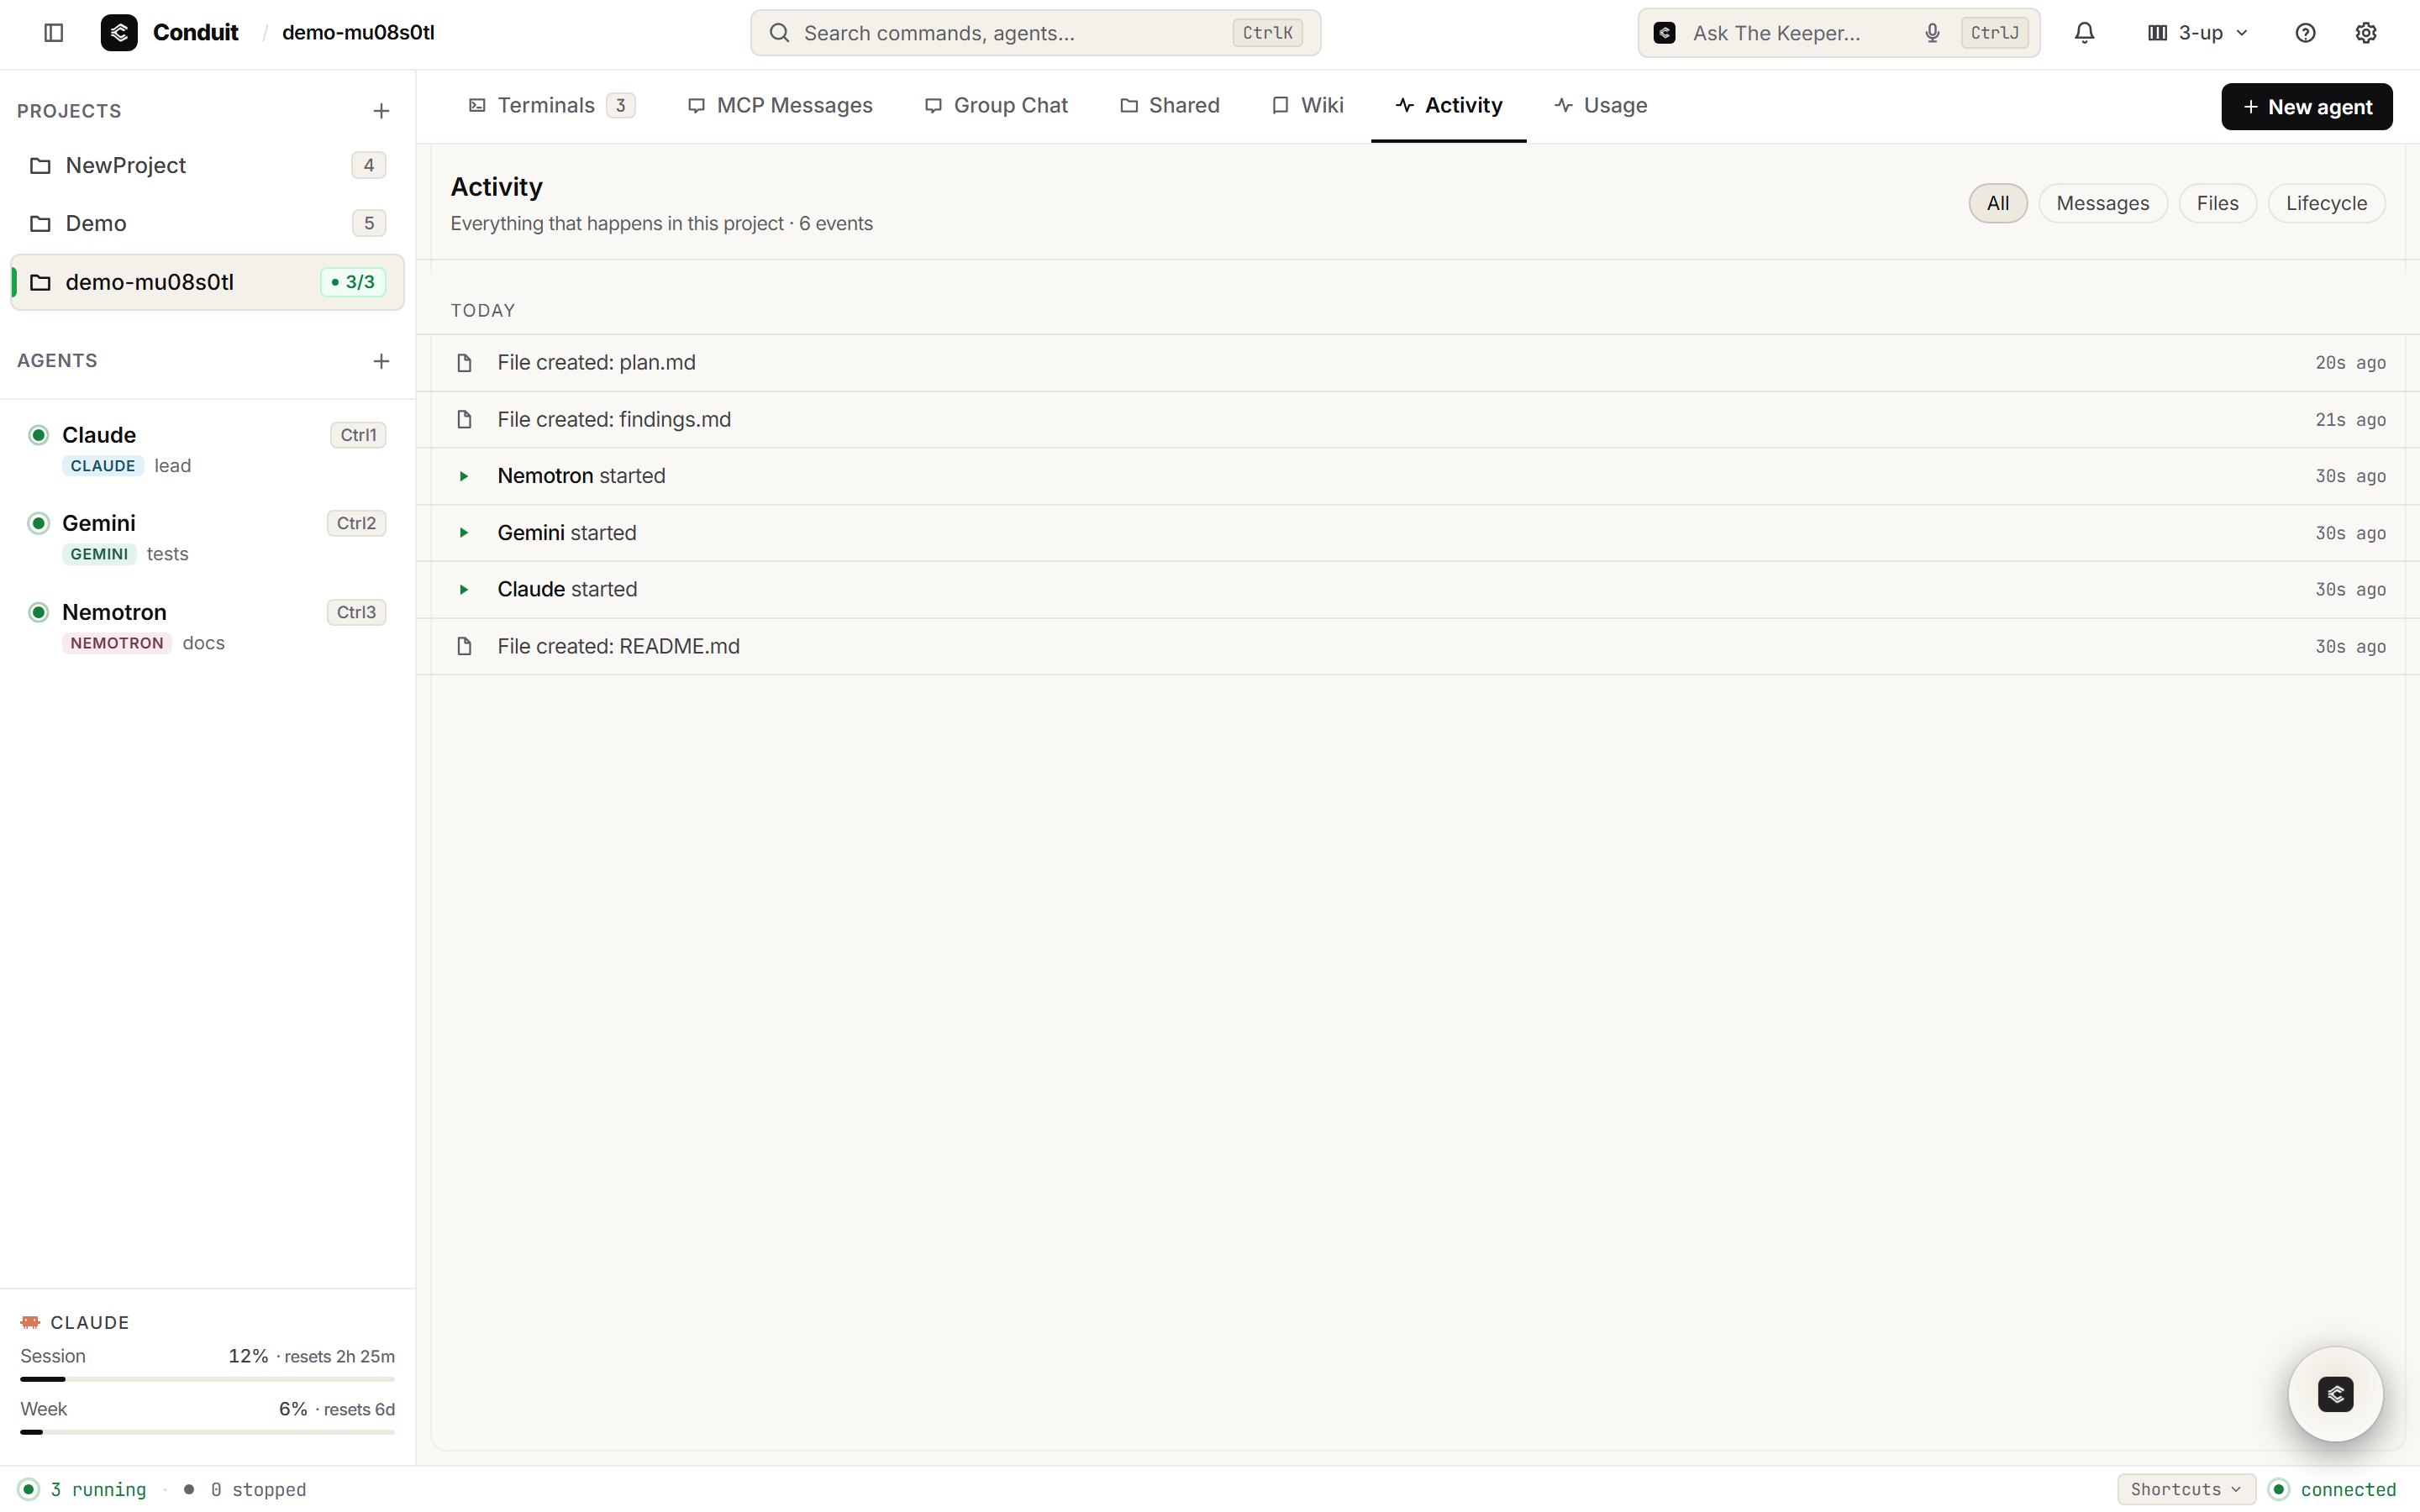2420x1512 pixels.
Task: Click the file icon beside README.md
Action: click(464, 646)
